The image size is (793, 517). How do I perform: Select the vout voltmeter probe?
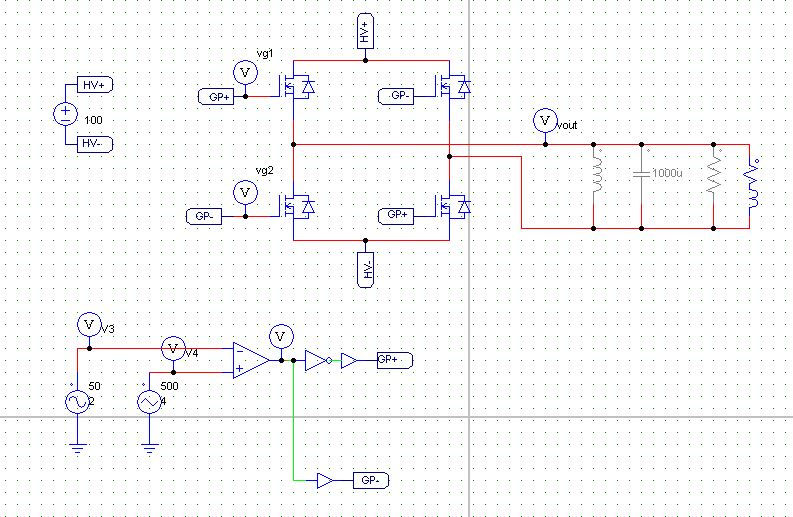tap(545, 121)
